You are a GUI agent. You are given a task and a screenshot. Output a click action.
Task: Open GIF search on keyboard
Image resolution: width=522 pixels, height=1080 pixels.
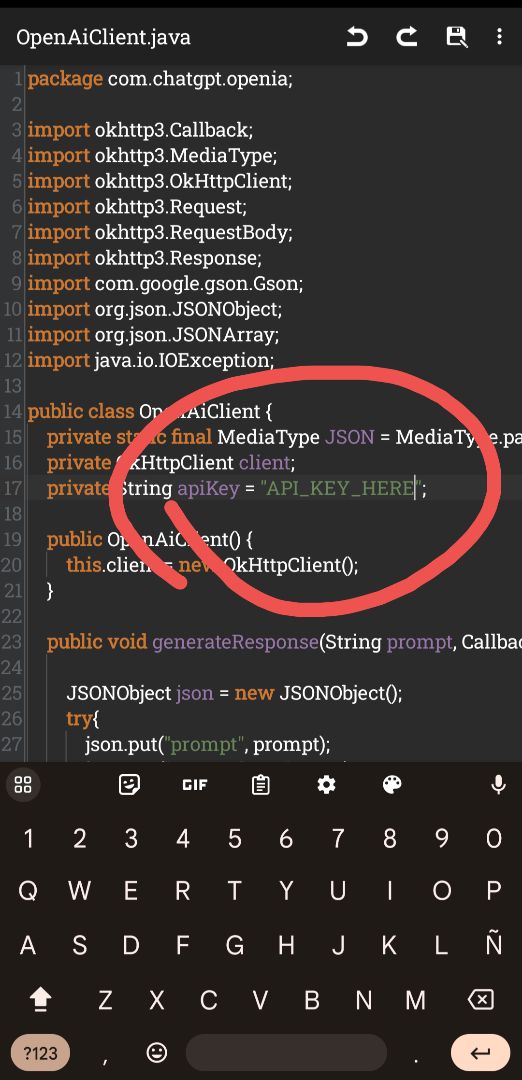pos(195,785)
